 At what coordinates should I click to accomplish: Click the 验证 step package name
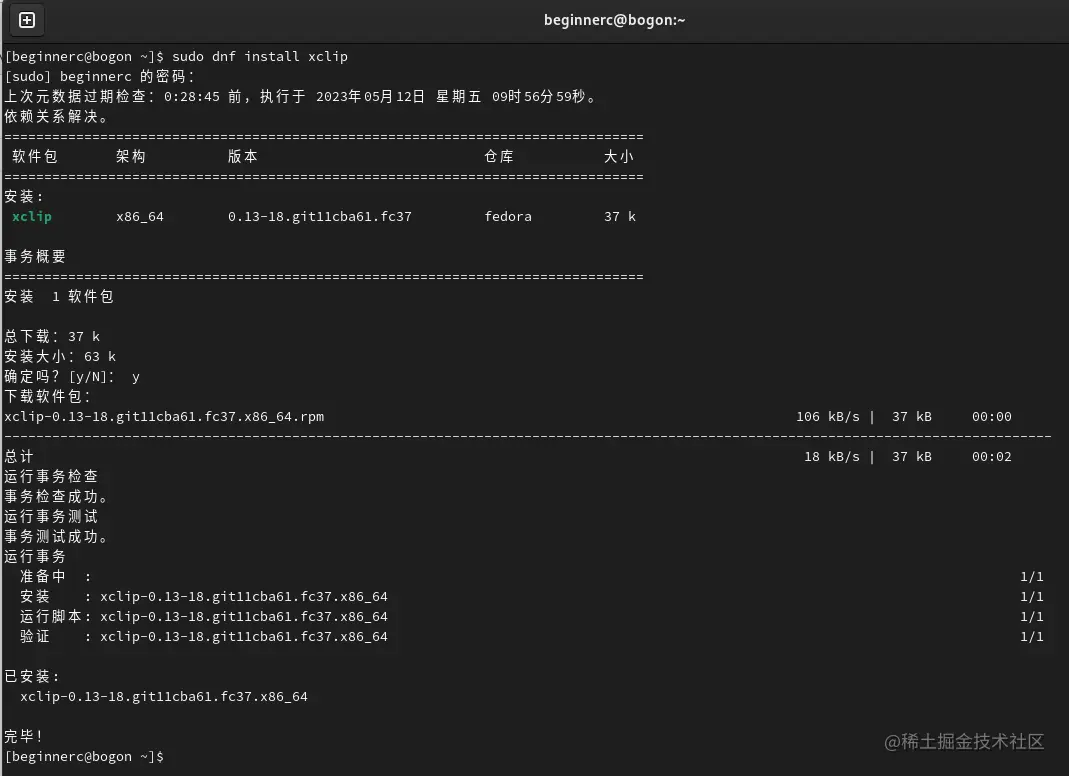coord(244,637)
